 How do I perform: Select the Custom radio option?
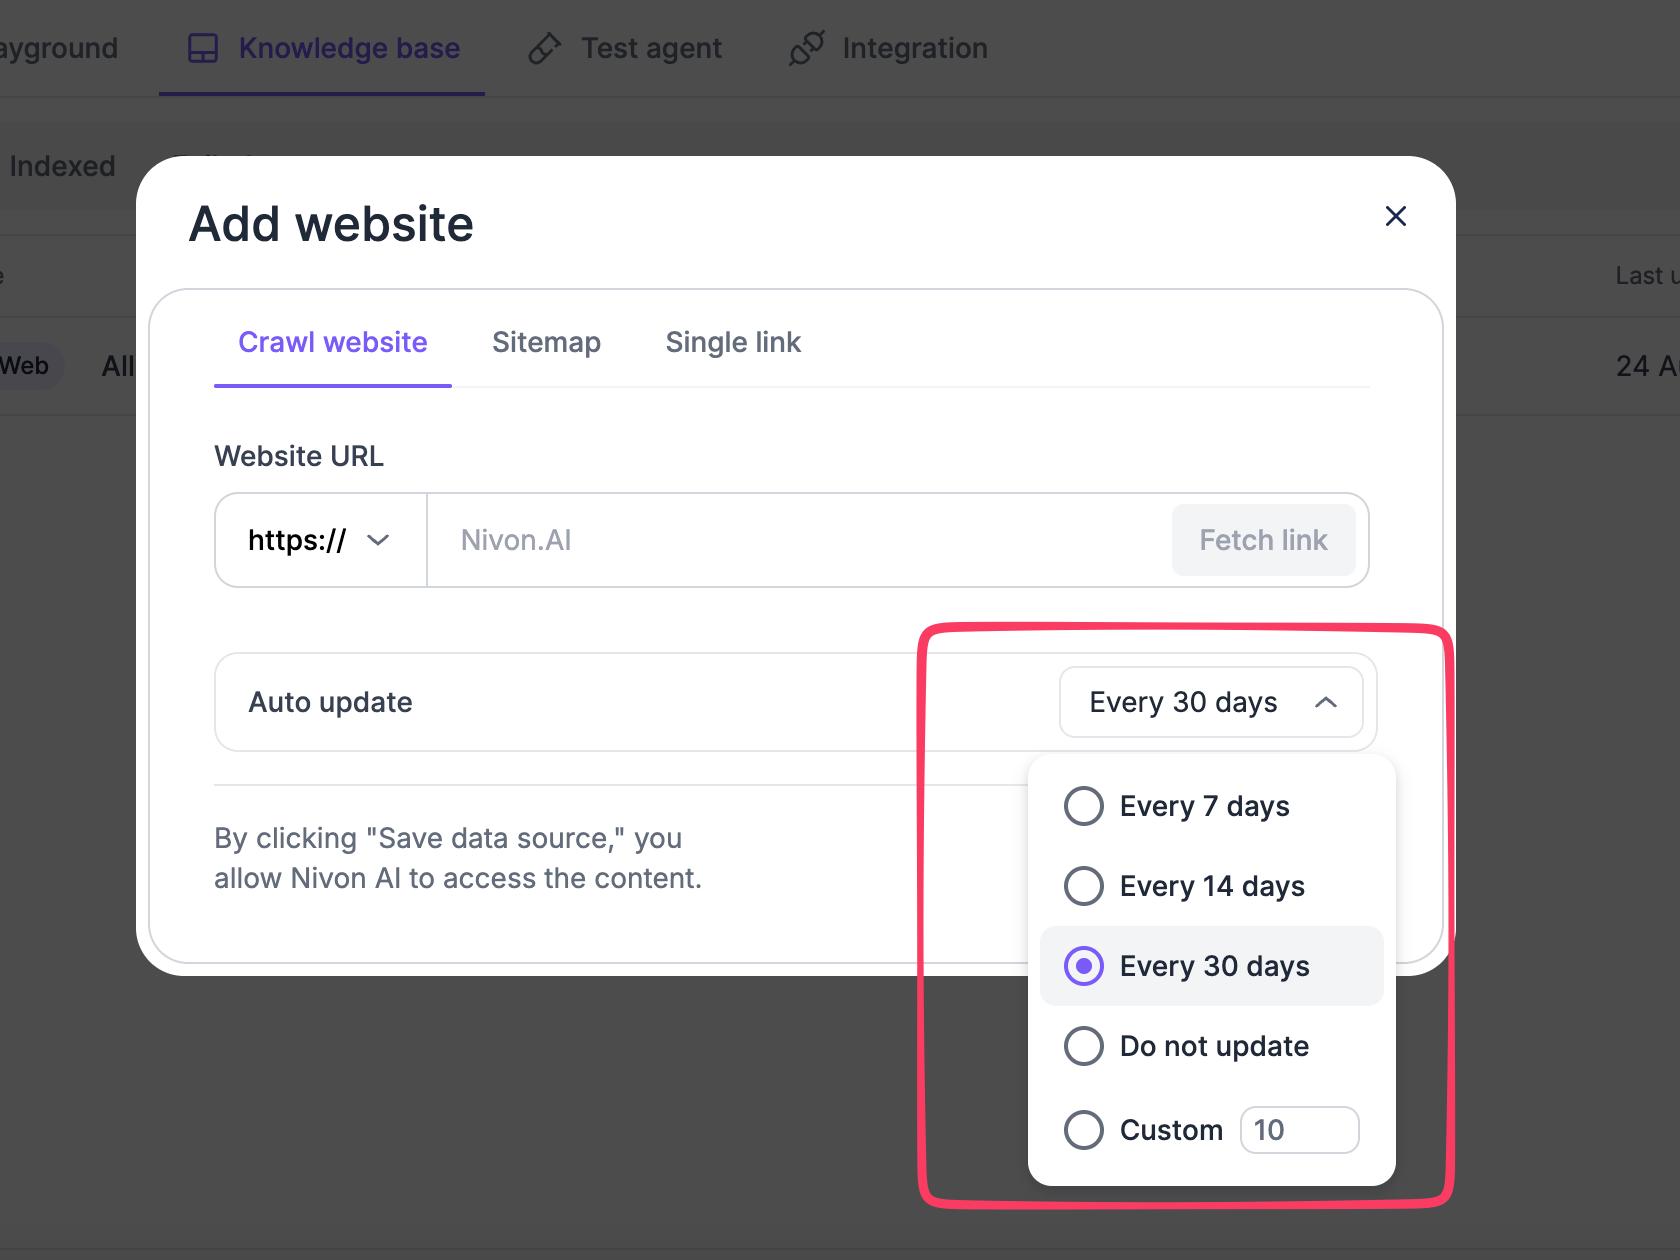point(1084,1130)
